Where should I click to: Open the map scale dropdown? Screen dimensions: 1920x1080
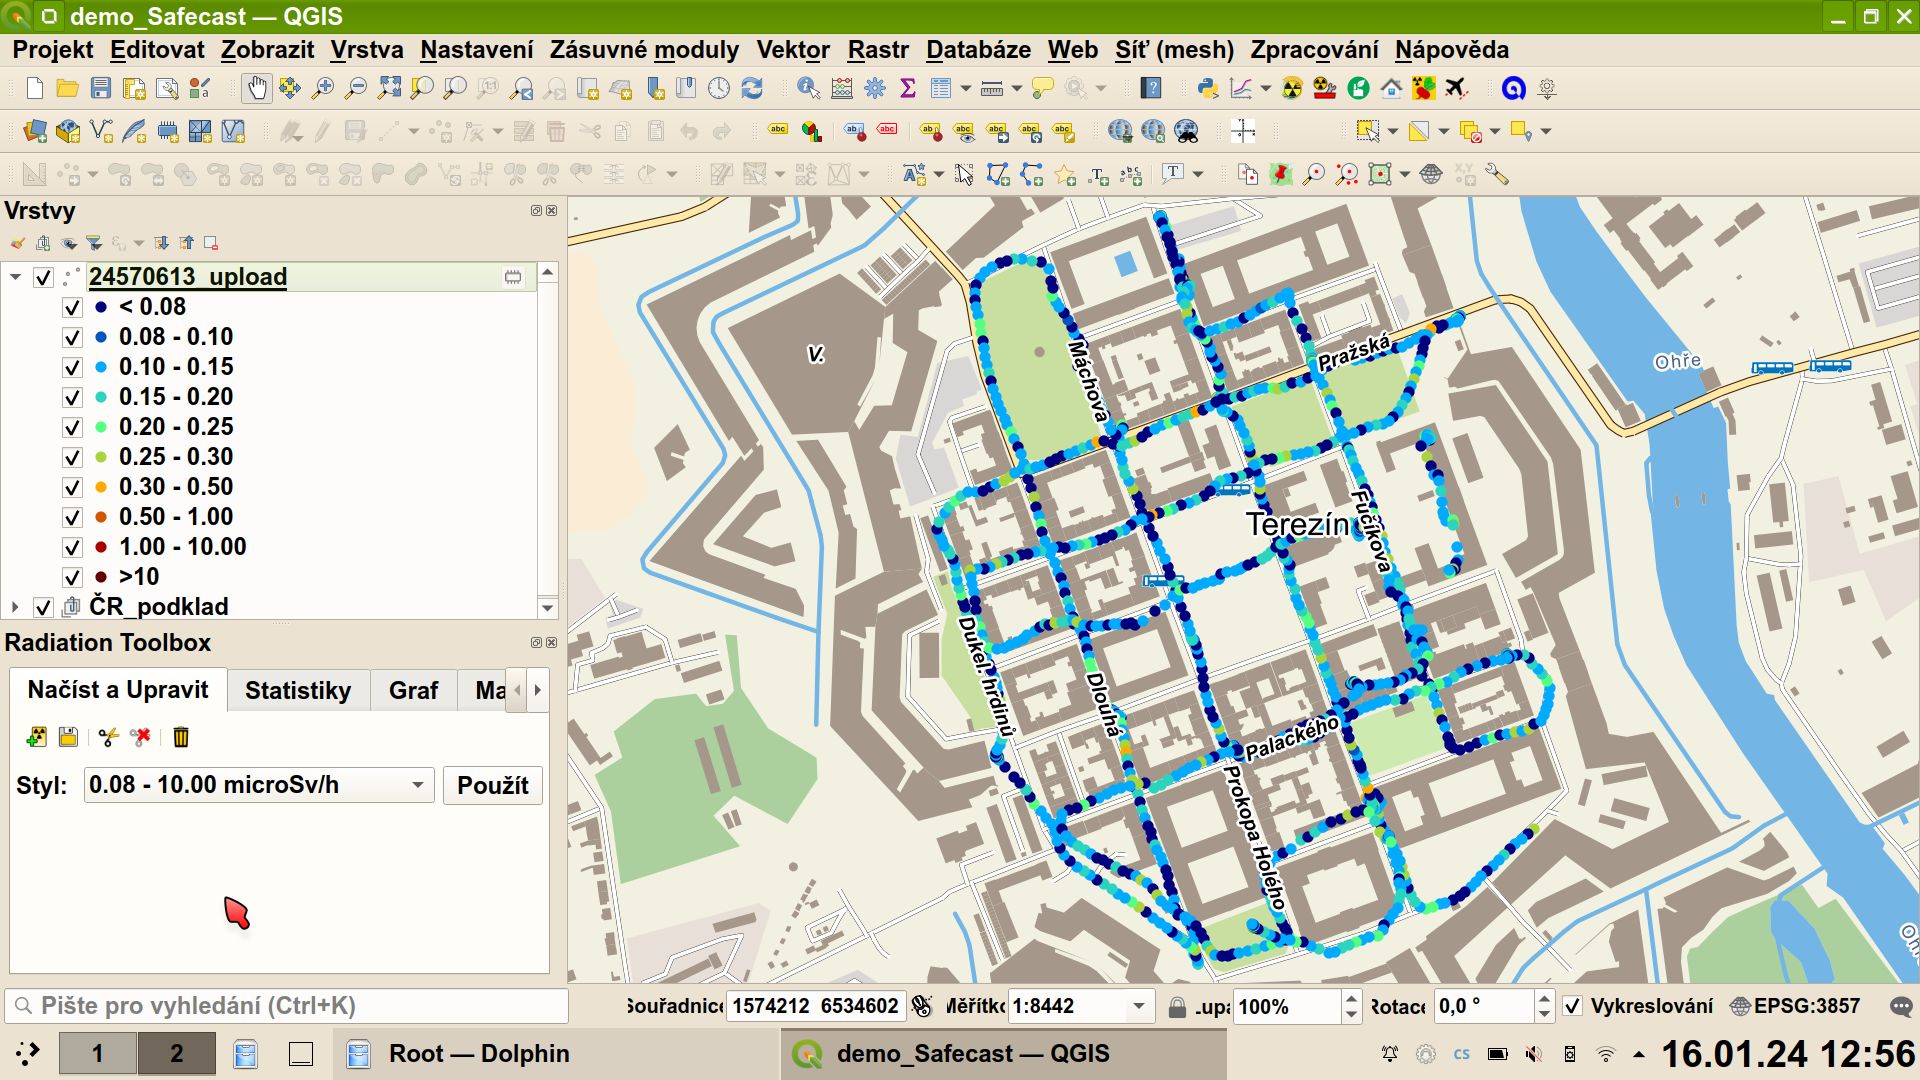point(1138,1006)
